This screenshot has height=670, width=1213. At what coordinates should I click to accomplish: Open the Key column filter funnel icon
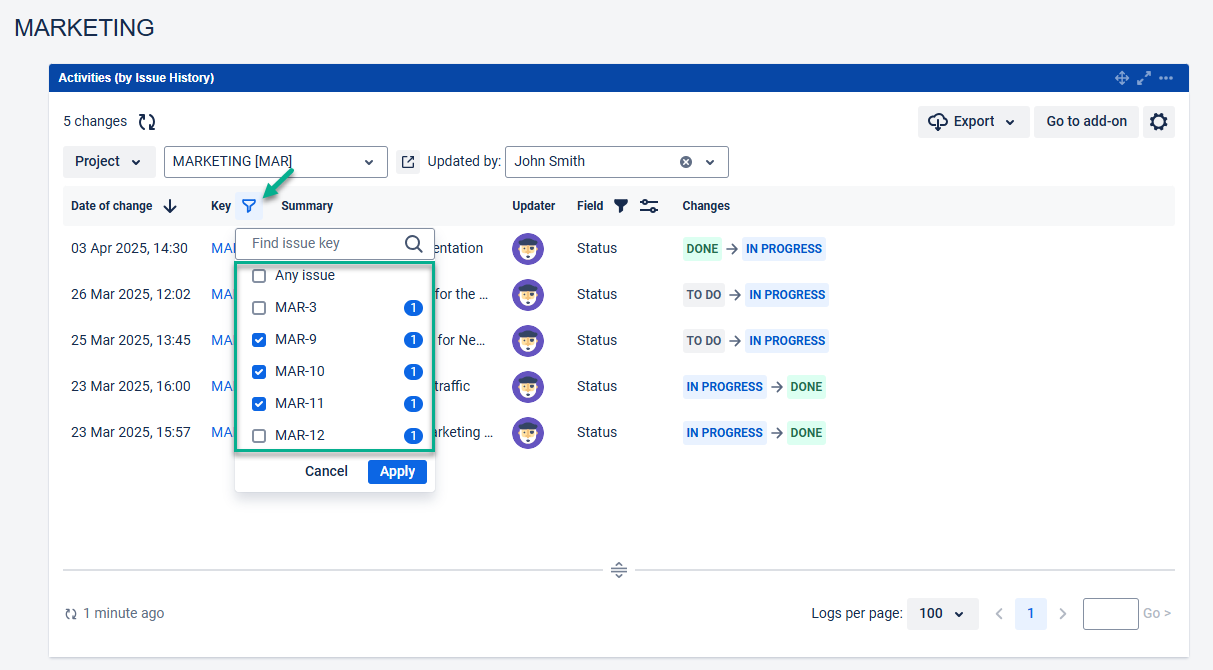tap(249, 206)
